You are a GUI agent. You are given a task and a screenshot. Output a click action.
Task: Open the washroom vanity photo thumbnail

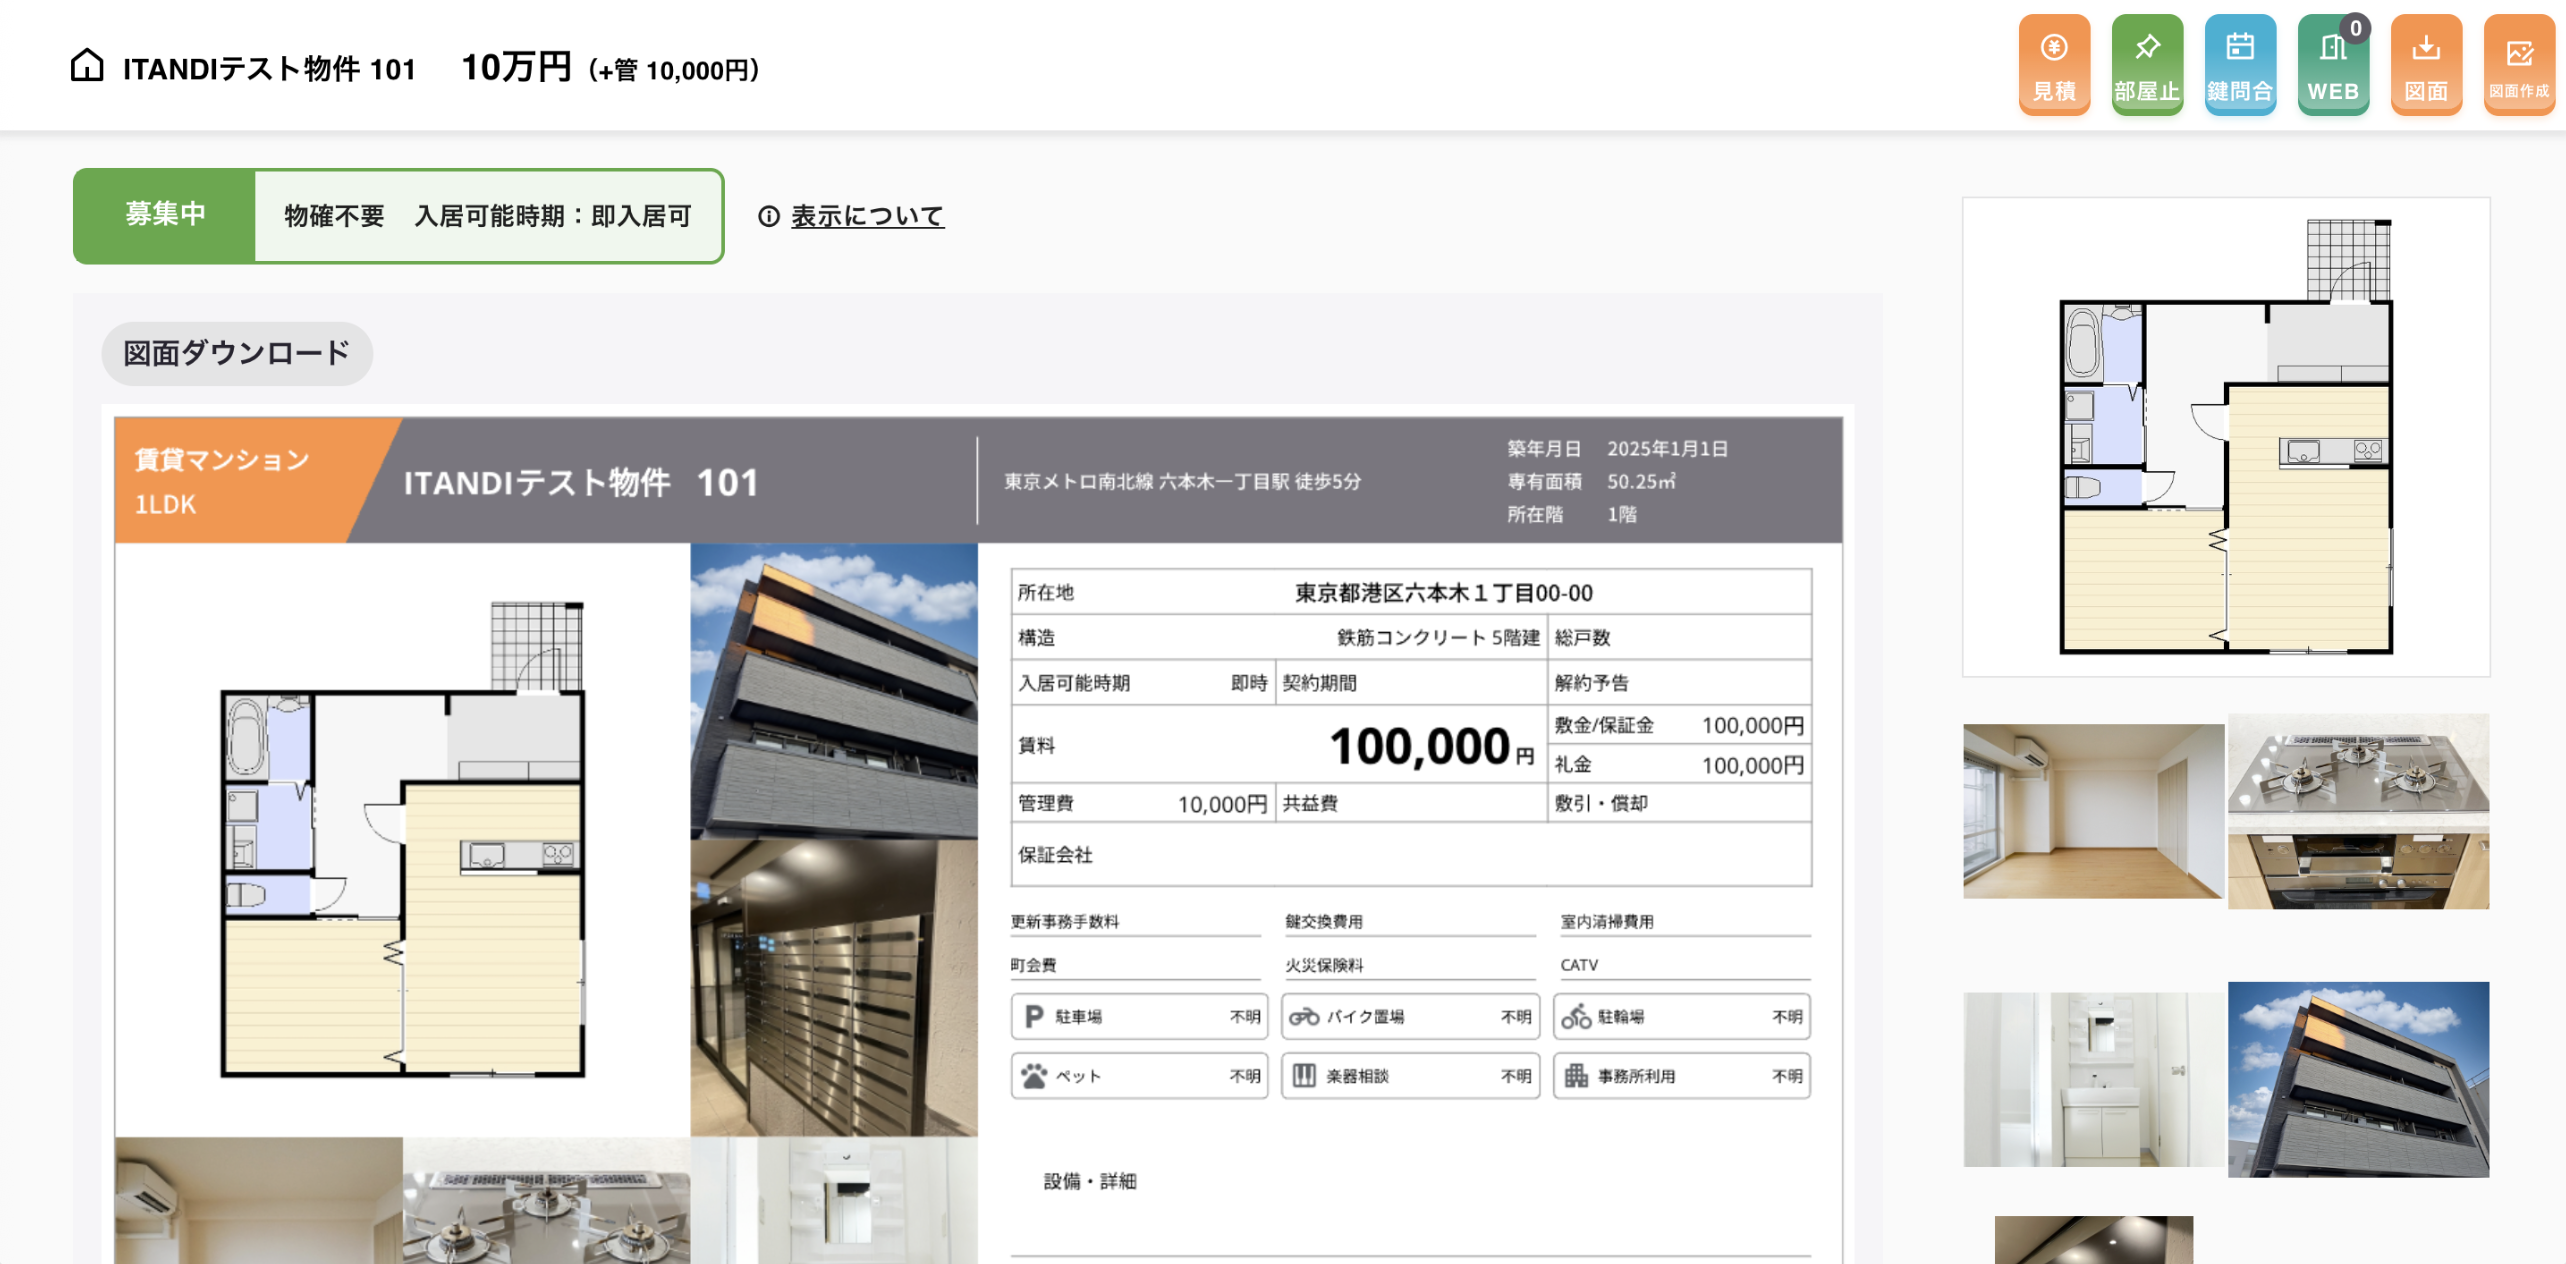[2093, 1079]
